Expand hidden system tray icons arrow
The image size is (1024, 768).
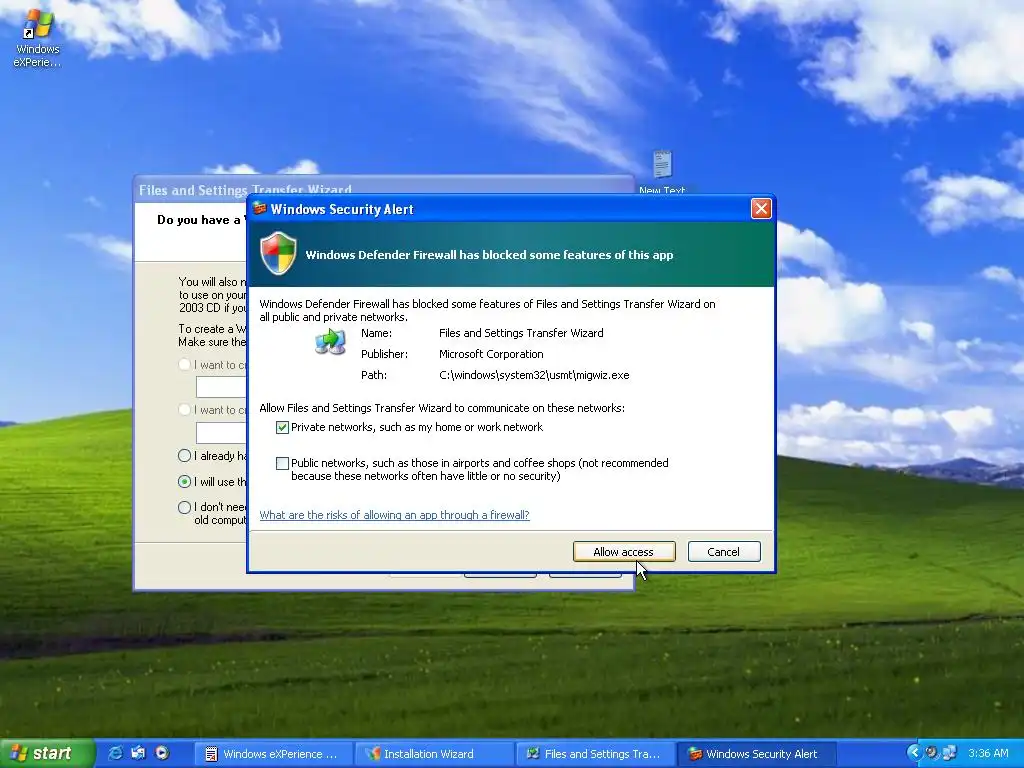click(914, 753)
